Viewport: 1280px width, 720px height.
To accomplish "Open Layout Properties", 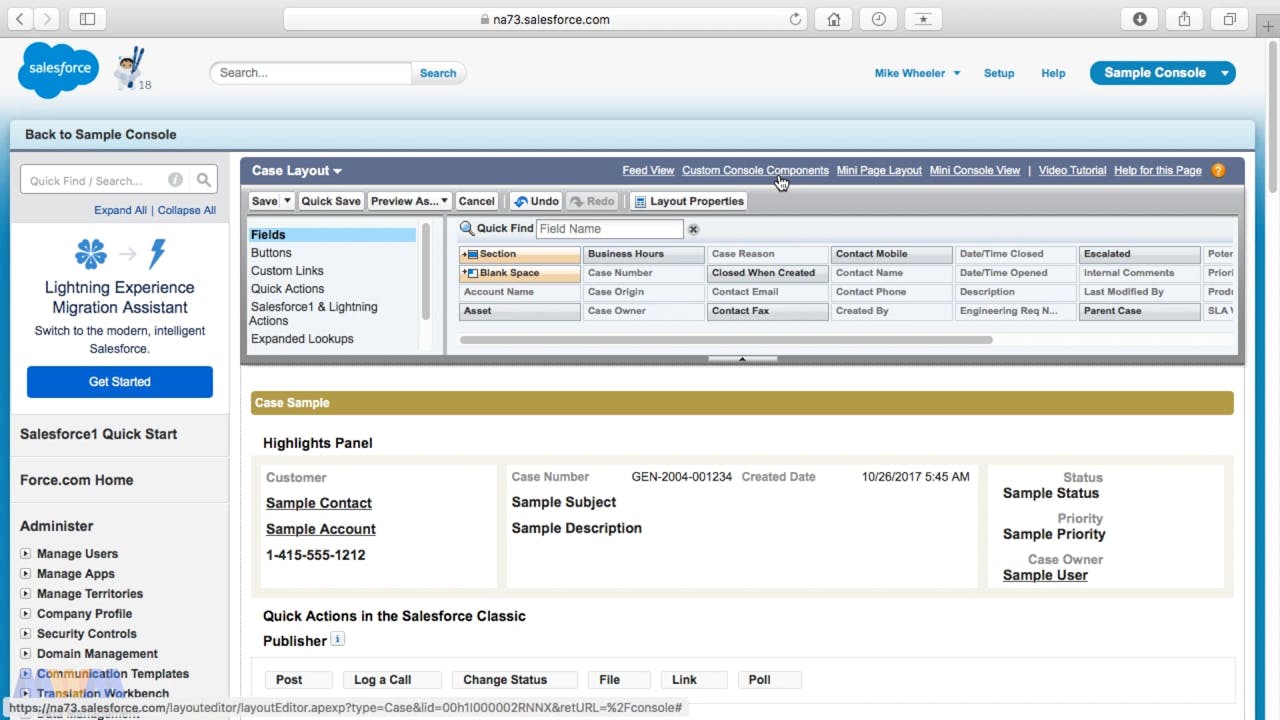I will 689,201.
